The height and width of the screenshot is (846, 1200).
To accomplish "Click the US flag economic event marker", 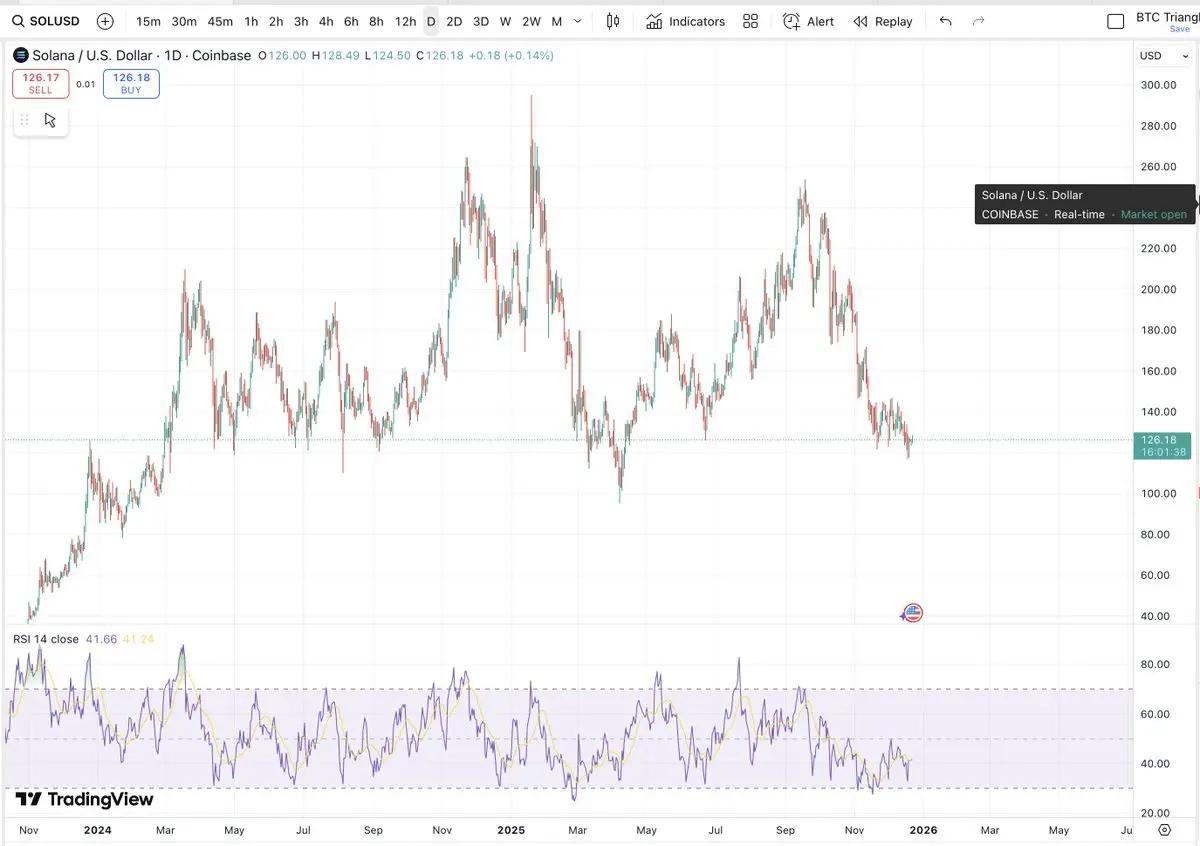I will tap(912, 613).
